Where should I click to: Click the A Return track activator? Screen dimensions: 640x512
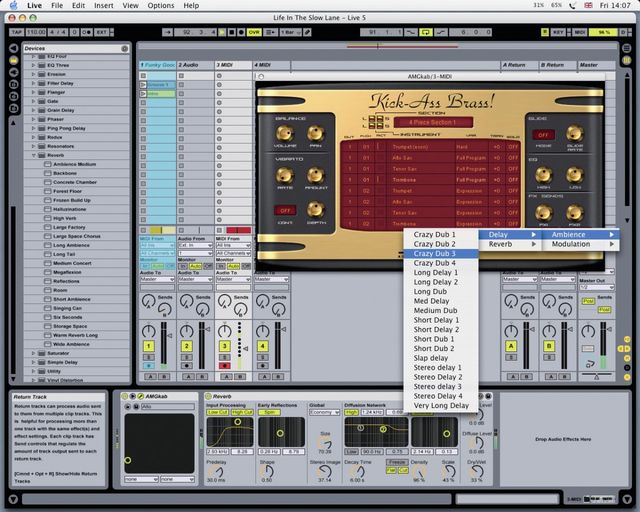point(511,346)
